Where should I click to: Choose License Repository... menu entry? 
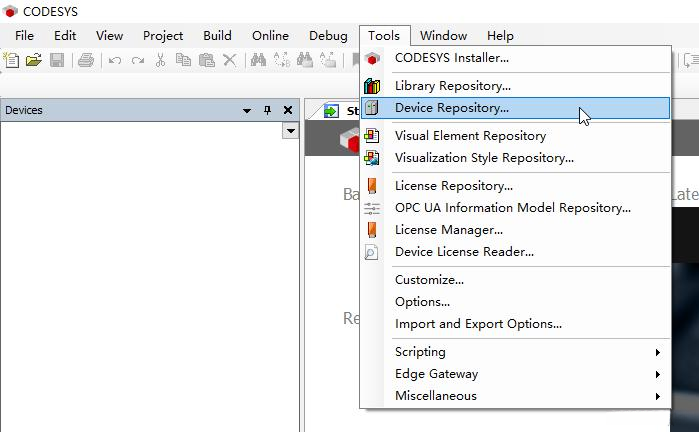point(515,185)
